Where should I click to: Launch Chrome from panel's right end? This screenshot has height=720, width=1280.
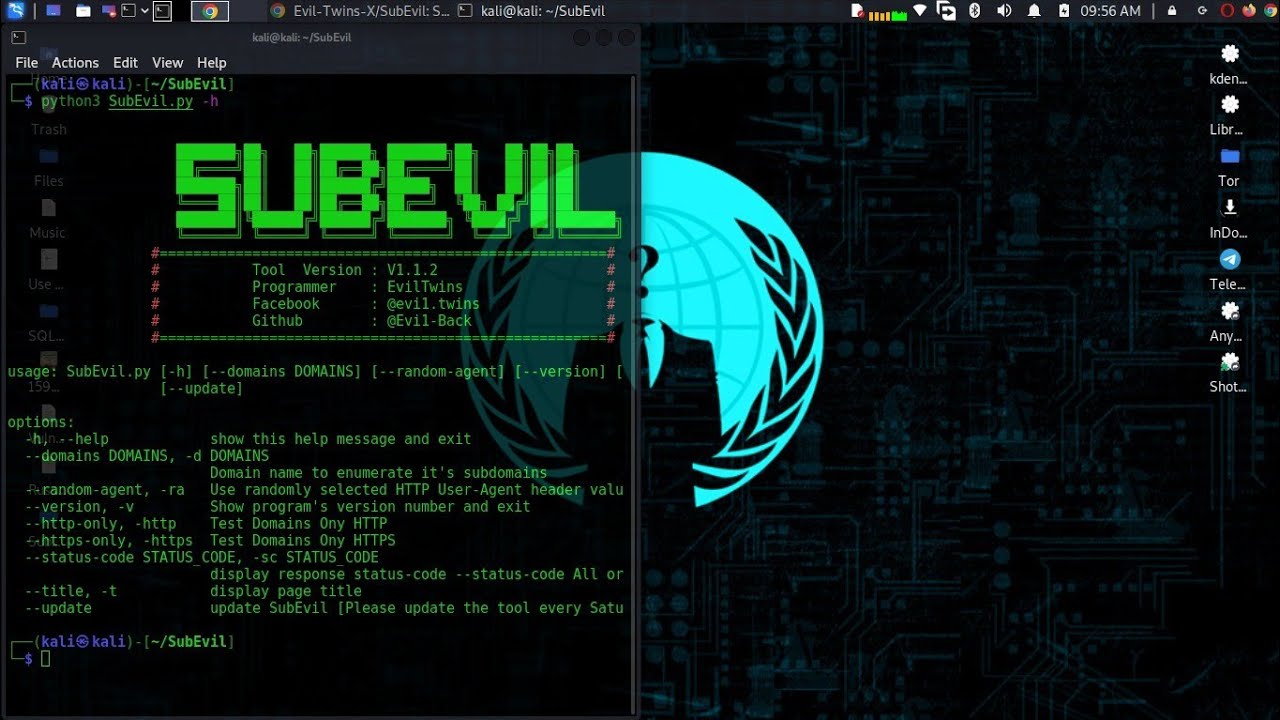[1269, 11]
